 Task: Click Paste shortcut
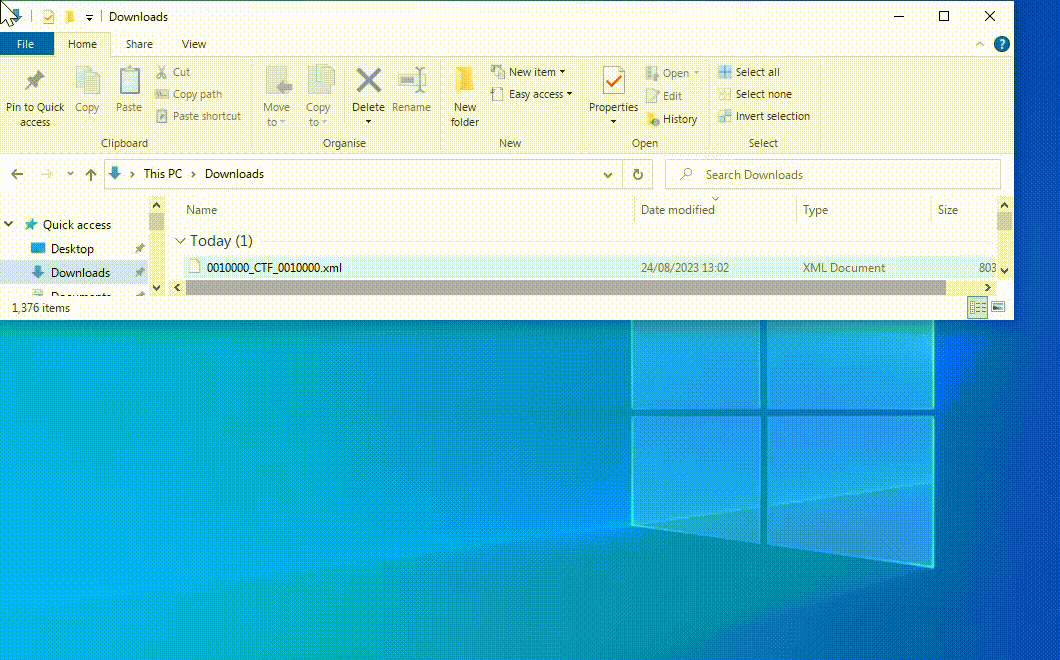click(x=198, y=116)
